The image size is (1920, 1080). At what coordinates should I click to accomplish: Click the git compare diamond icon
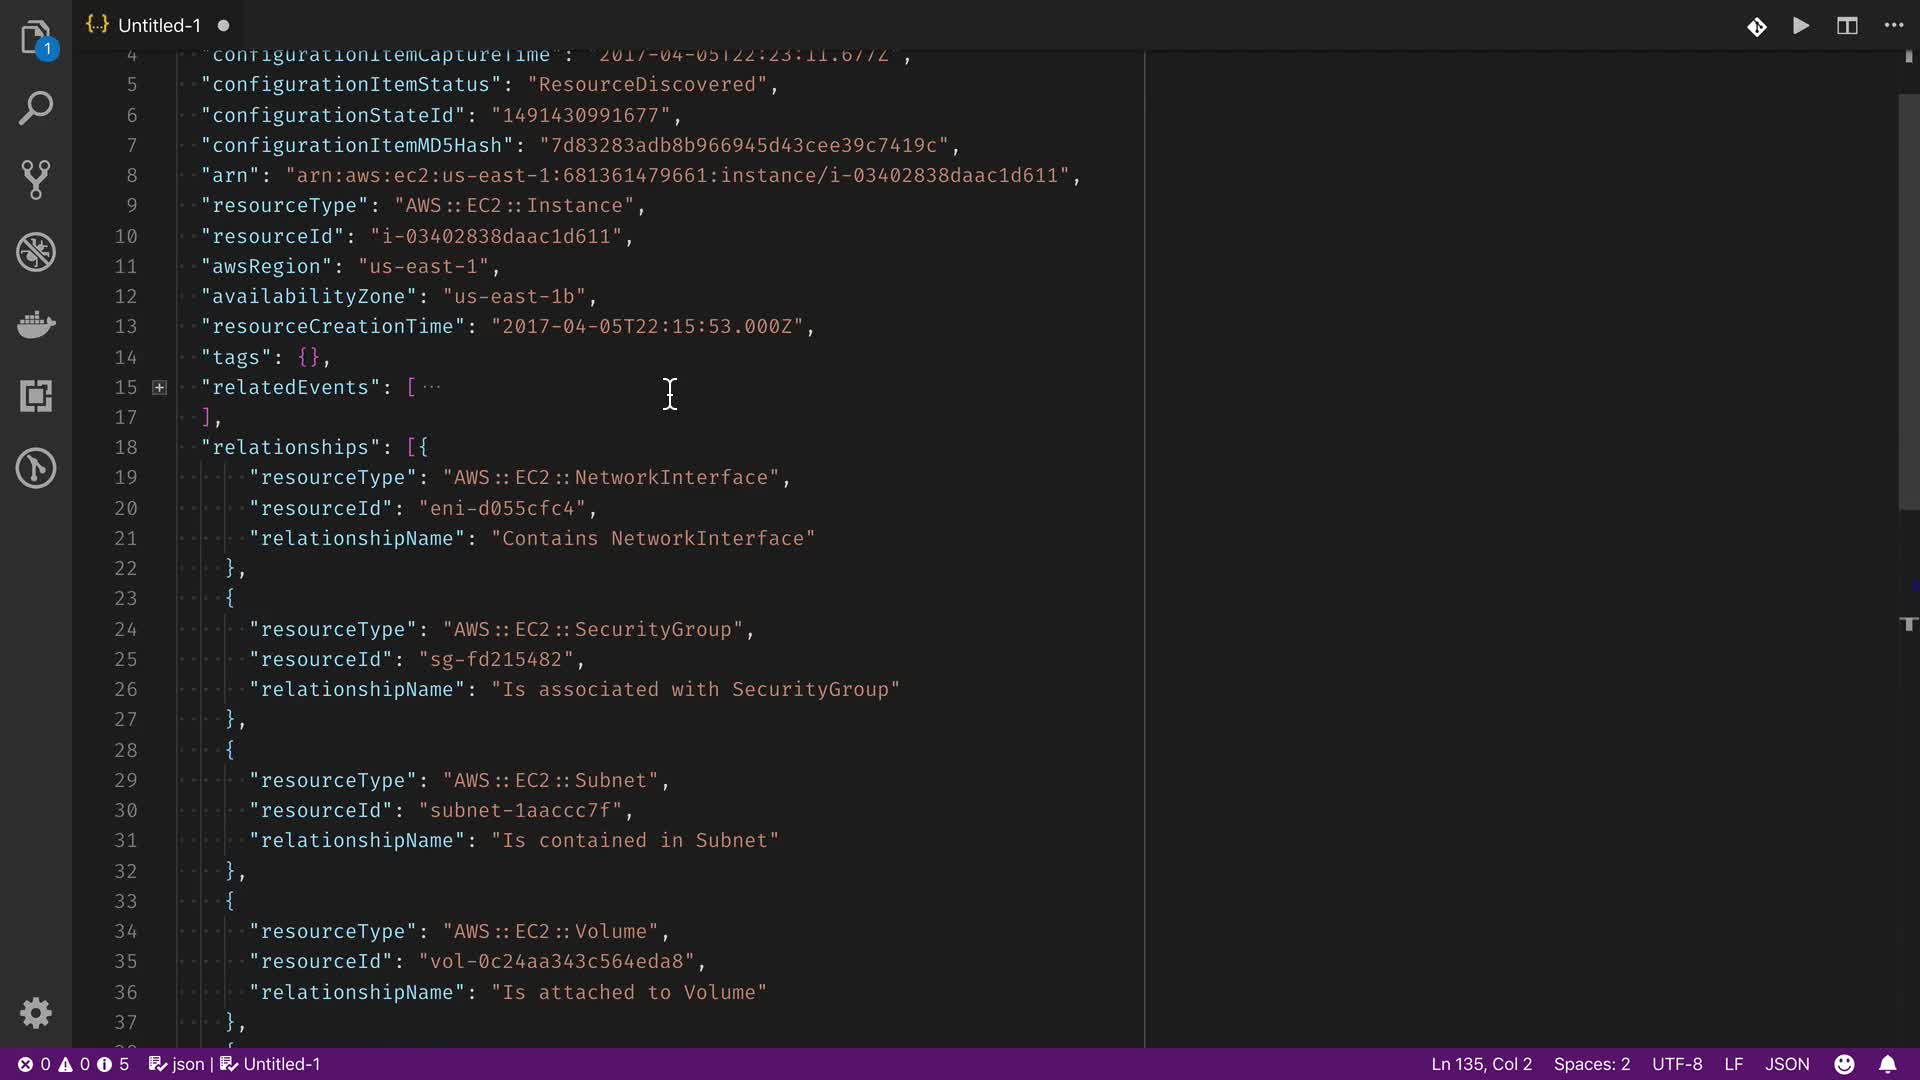(x=1757, y=26)
